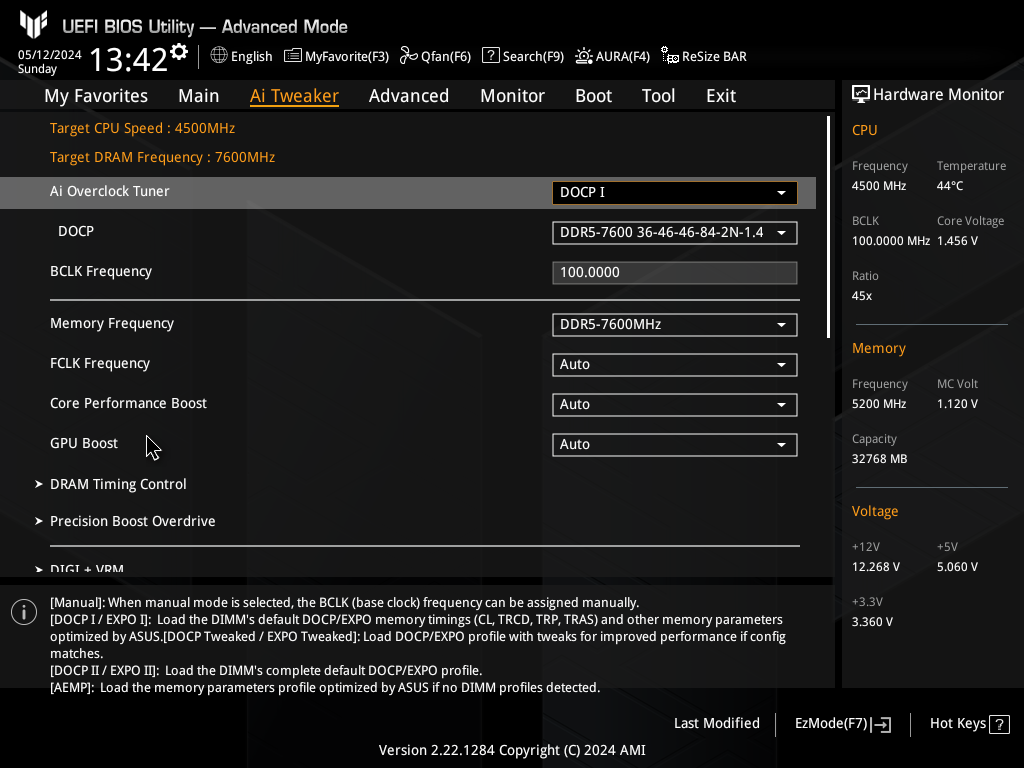This screenshot has height=768, width=1024.
Task: Toggle ReSize BAR option
Action: [x=704, y=56]
